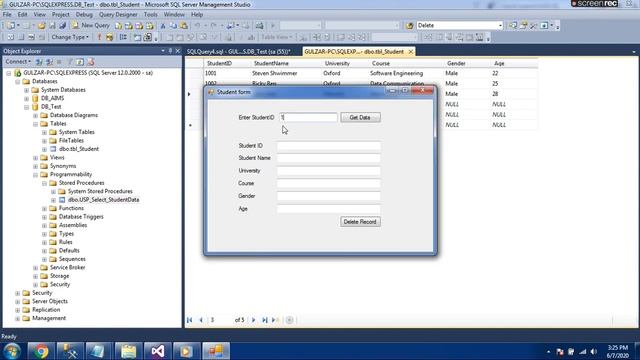Expand the Database Diagrams node
Screen dimensions: 640x360
tap(36, 116)
